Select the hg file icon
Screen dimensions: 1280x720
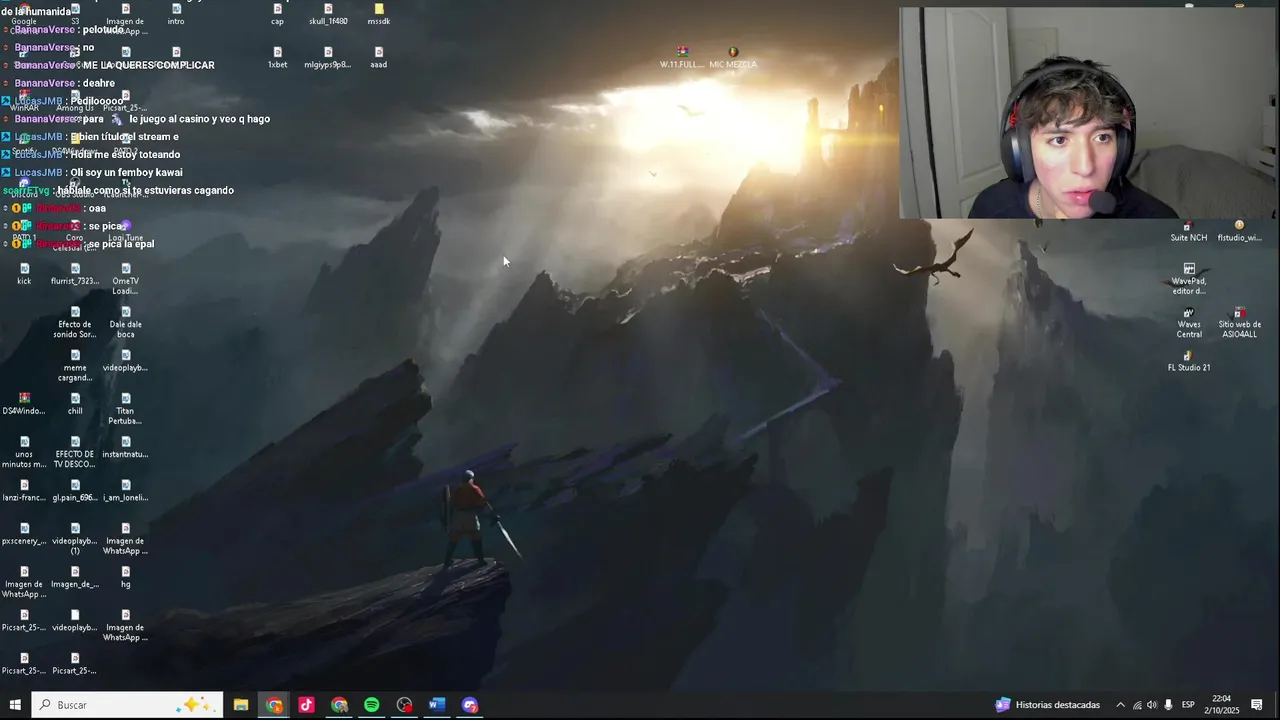coord(125,577)
